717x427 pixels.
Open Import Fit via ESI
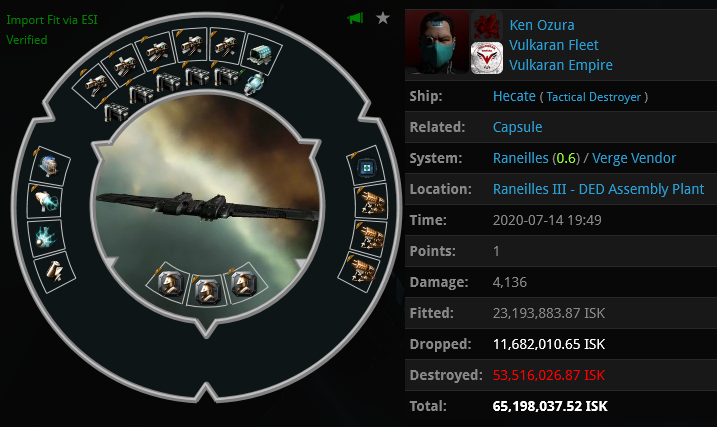coord(52,20)
